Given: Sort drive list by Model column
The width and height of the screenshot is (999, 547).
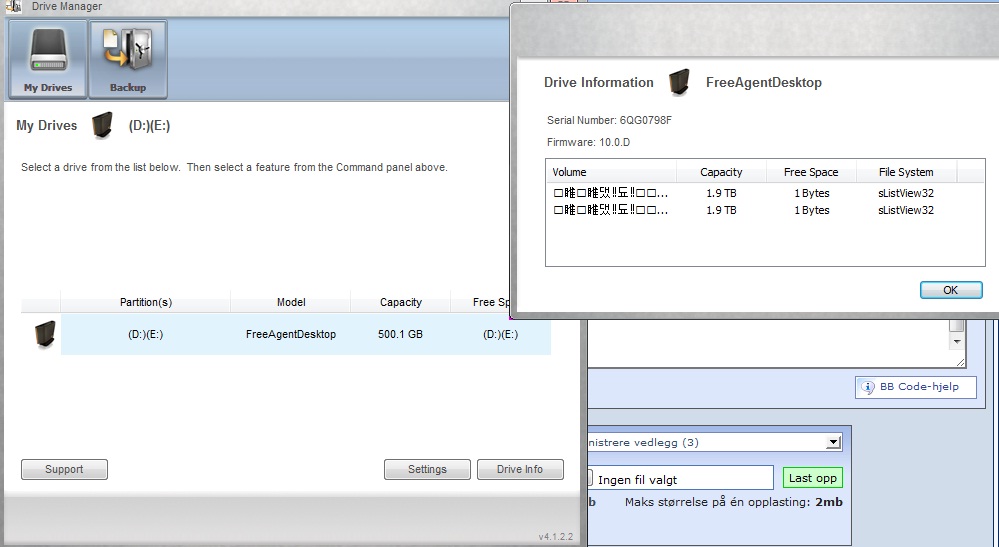Looking at the screenshot, I should point(291,302).
